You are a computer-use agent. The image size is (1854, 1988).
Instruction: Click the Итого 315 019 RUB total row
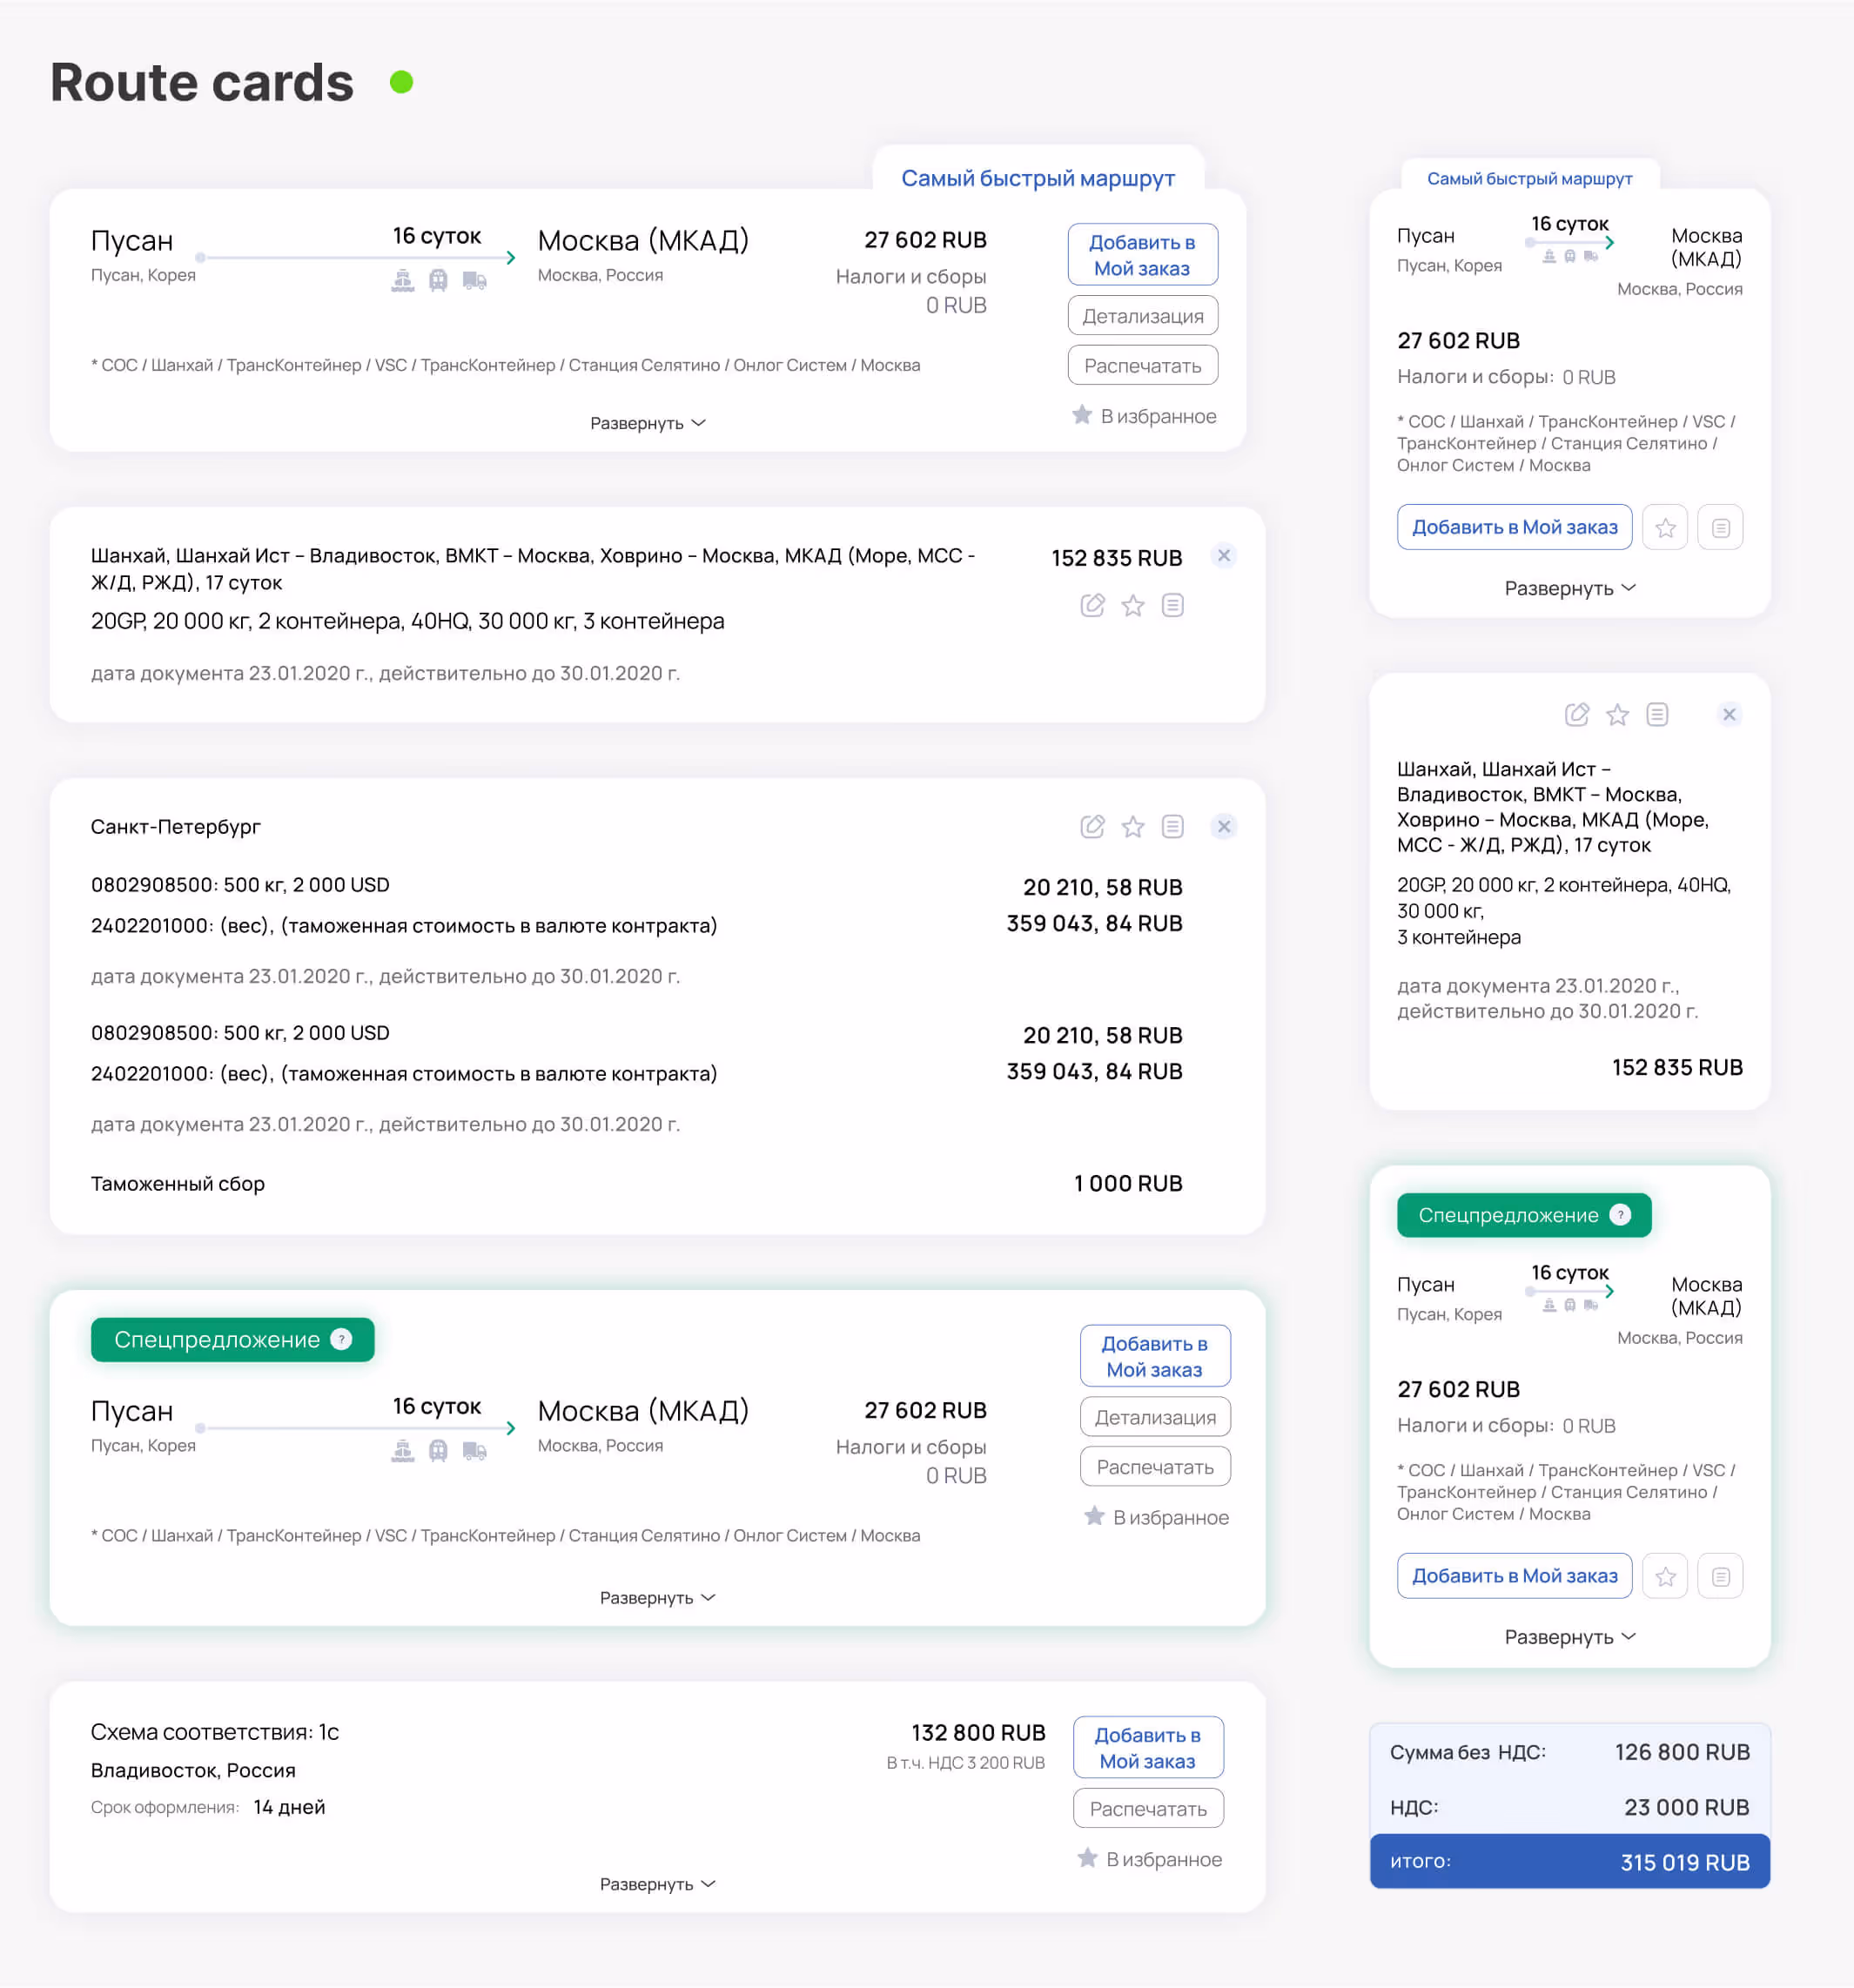1569,1862
